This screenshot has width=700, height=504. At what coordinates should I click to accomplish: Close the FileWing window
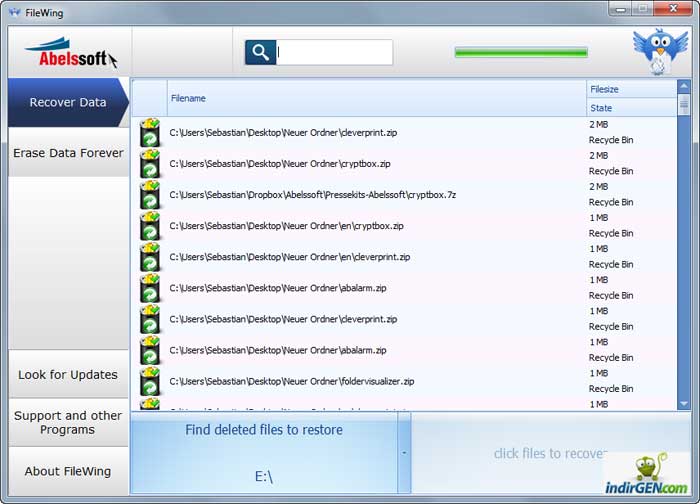(x=674, y=8)
